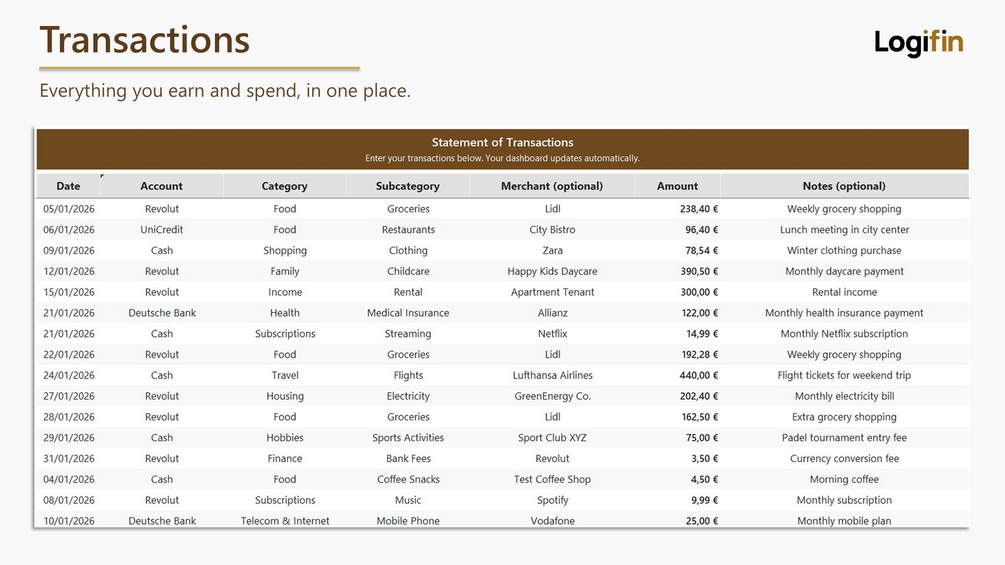The width and height of the screenshot is (1005, 565).
Task: Click the Amount column header
Action: pos(677,186)
